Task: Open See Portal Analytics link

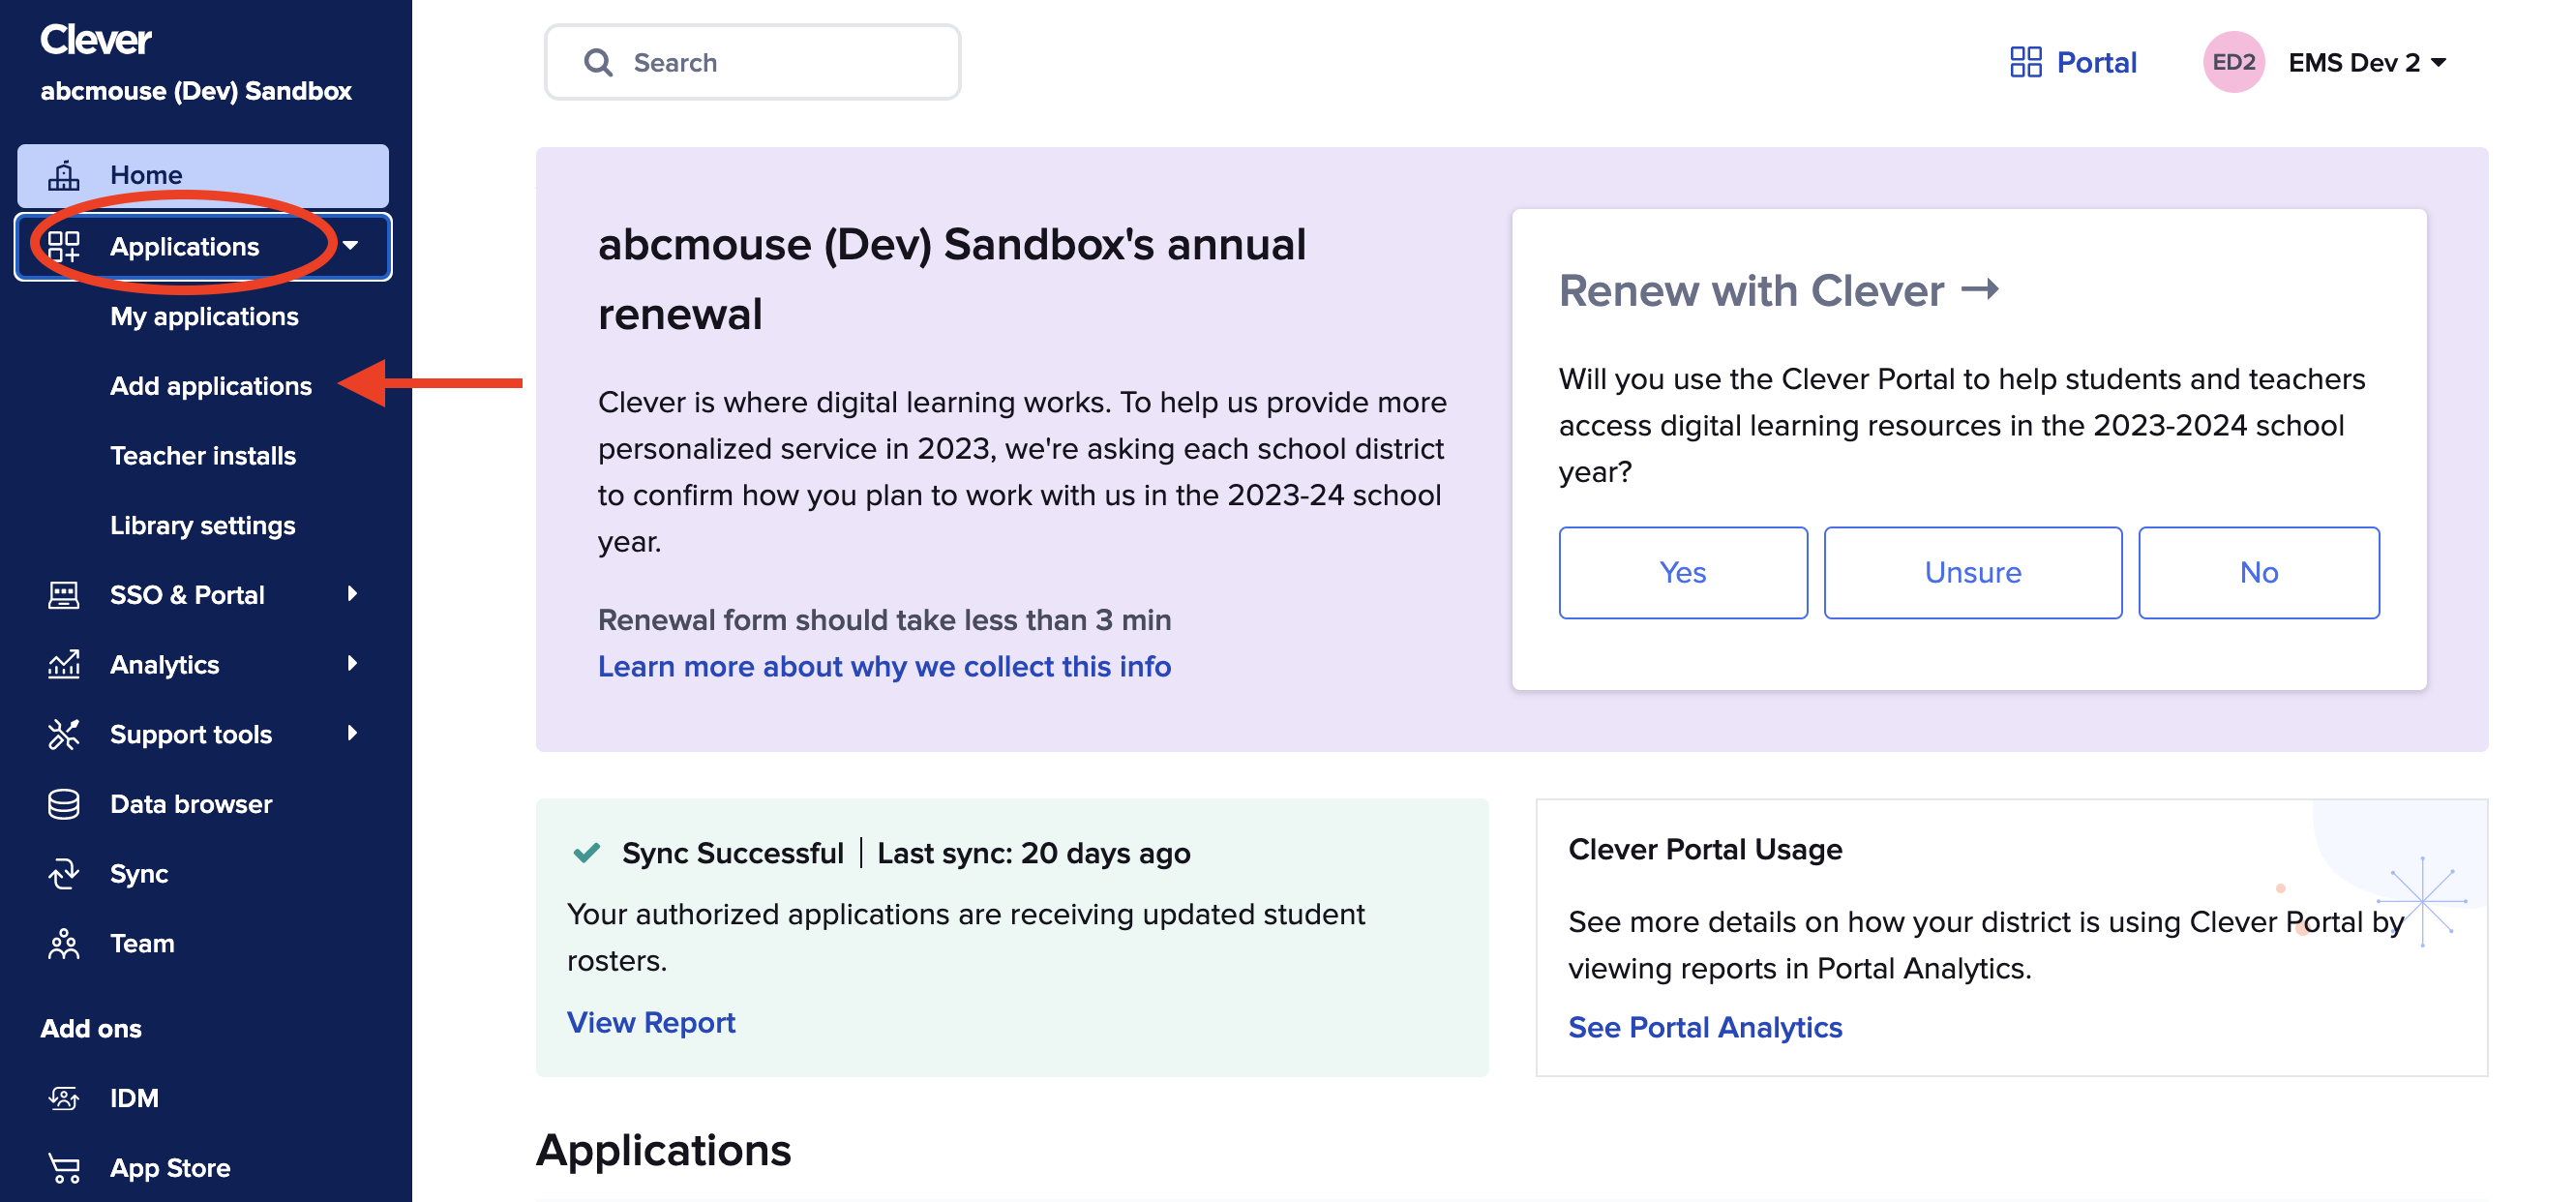Action: click(1705, 1027)
